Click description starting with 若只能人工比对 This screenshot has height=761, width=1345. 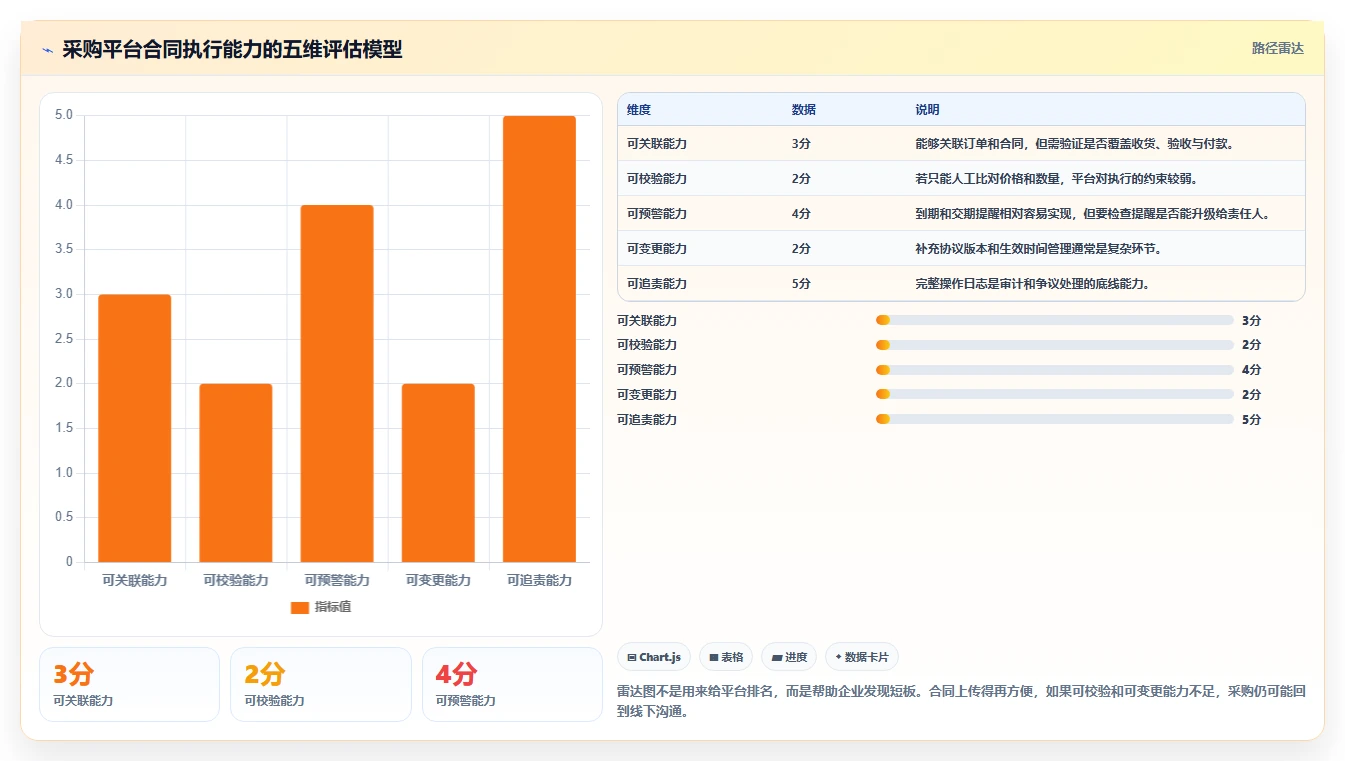[1056, 179]
